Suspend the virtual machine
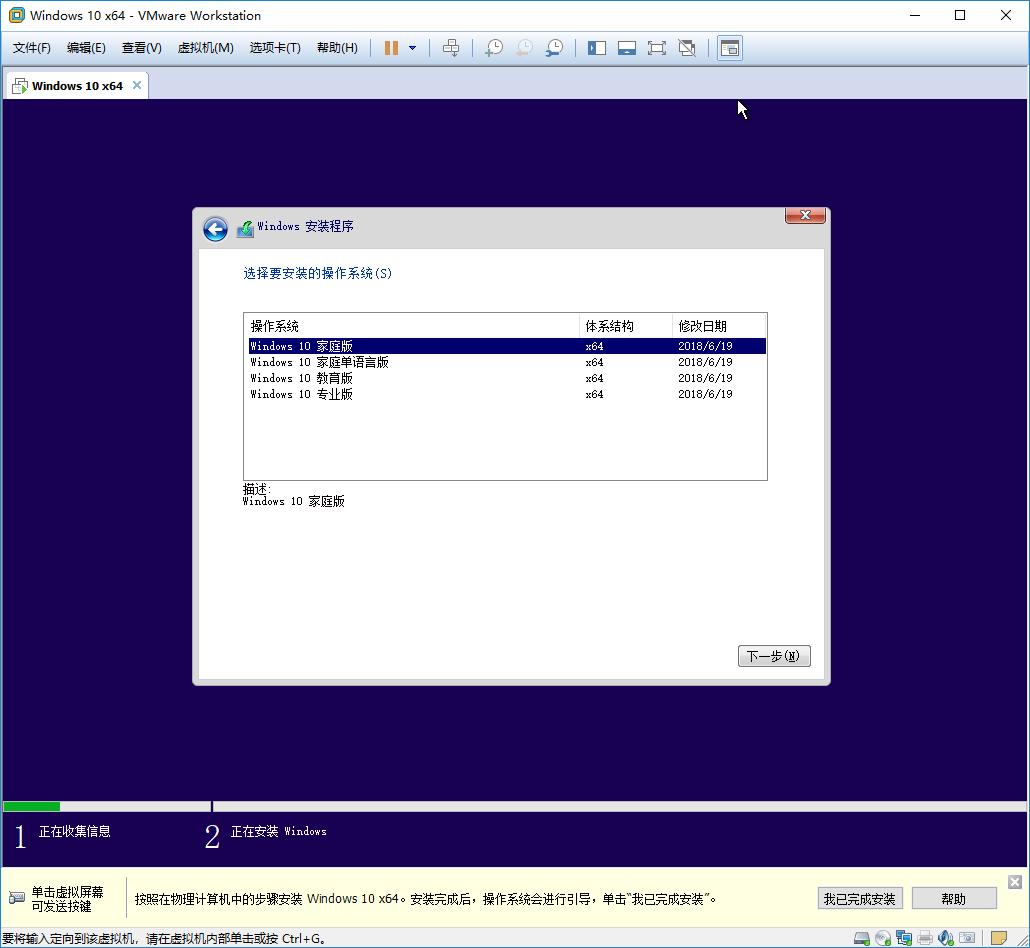Viewport: 1030px width, 948px height. (391, 47)
